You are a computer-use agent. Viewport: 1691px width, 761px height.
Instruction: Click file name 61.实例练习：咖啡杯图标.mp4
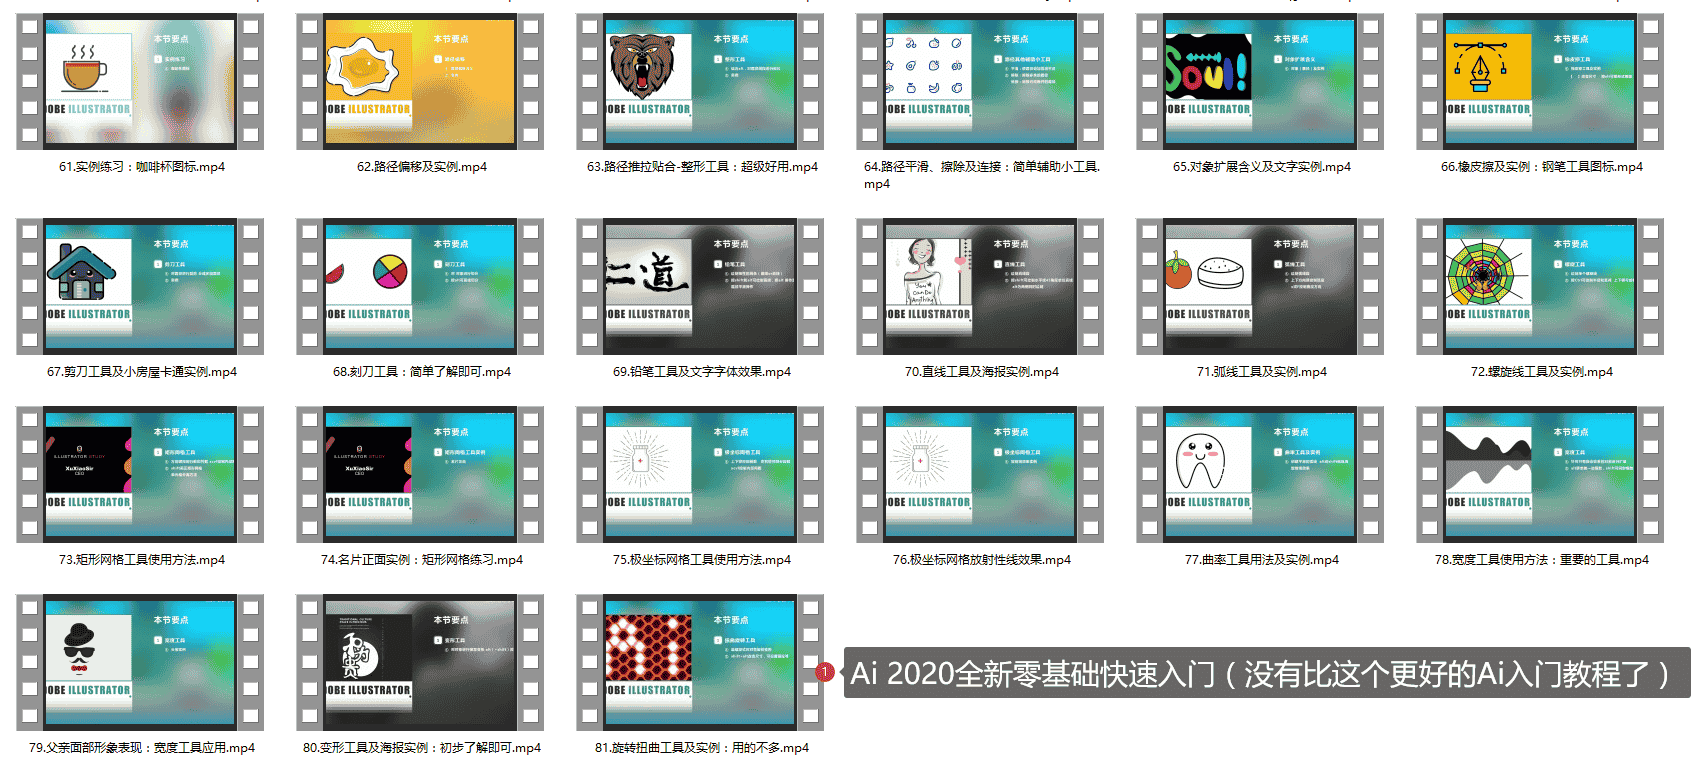click(x=142, y=167)
